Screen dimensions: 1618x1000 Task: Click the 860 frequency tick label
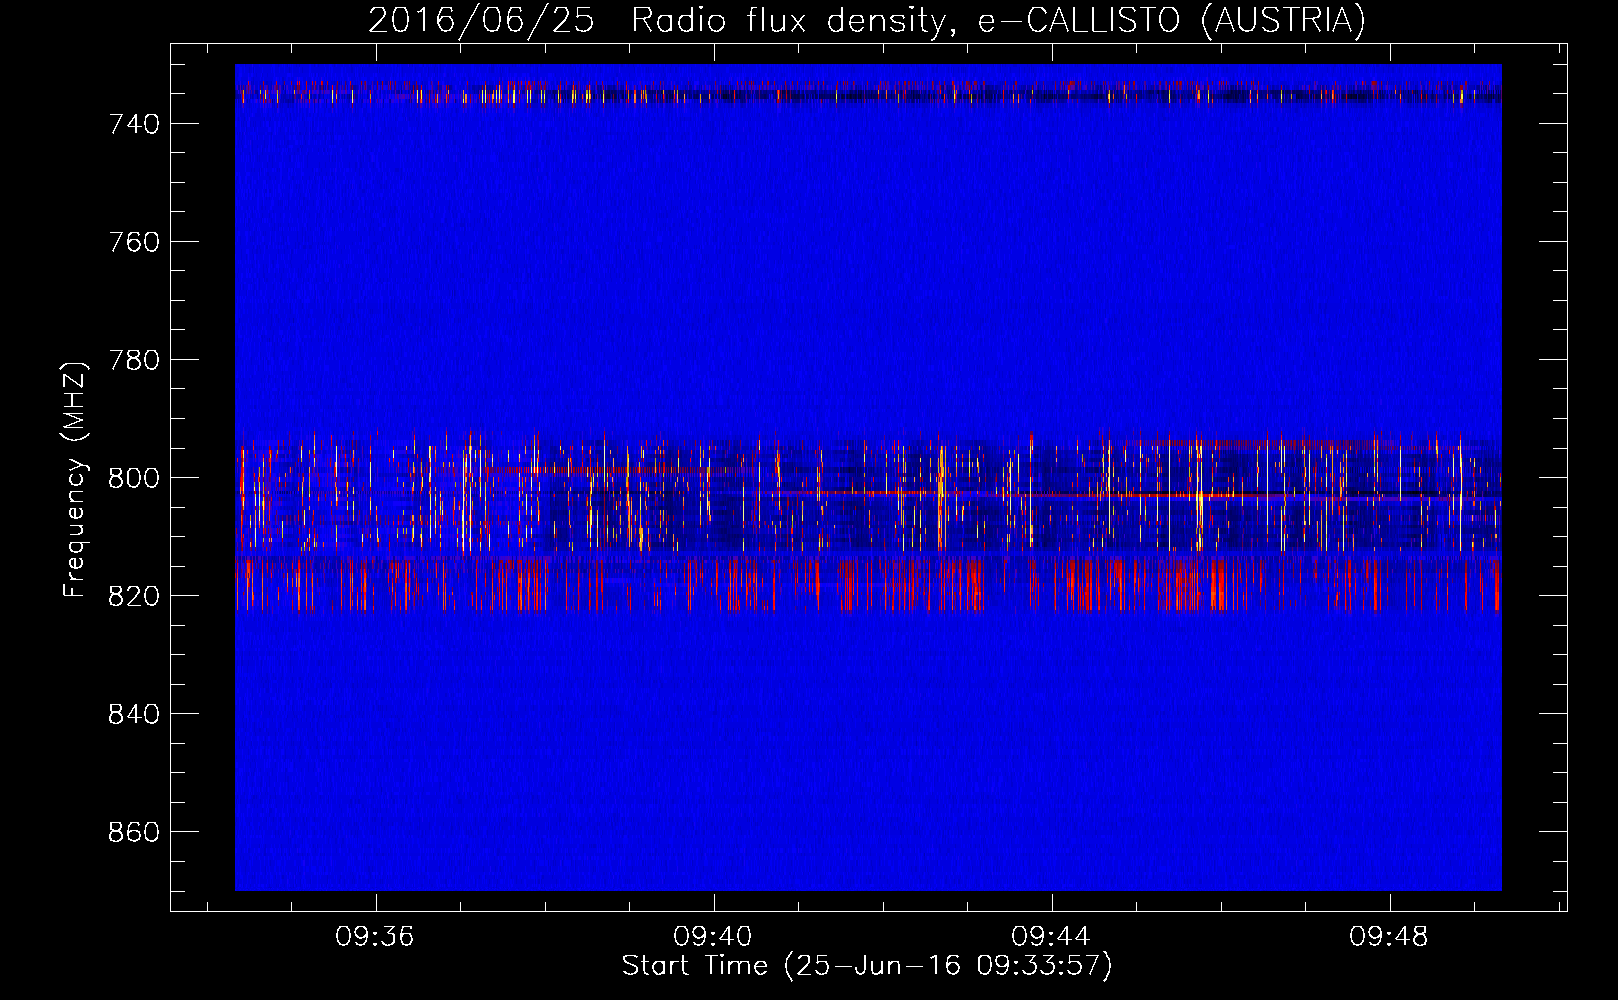tap(134, 832)
